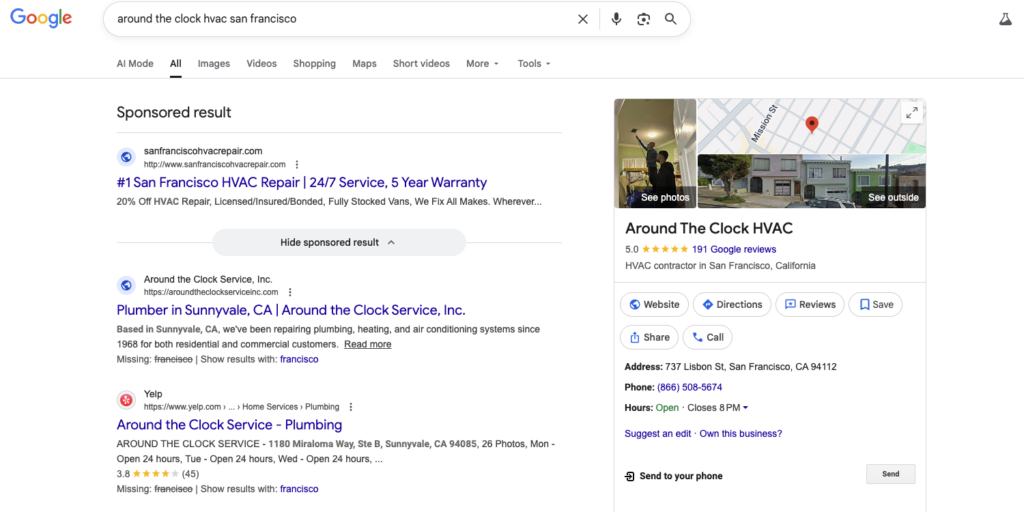This screenshot has width=1024, height=512.
Task: Click globe favicon of Around the Clock Service result
Action: point(126,285)
